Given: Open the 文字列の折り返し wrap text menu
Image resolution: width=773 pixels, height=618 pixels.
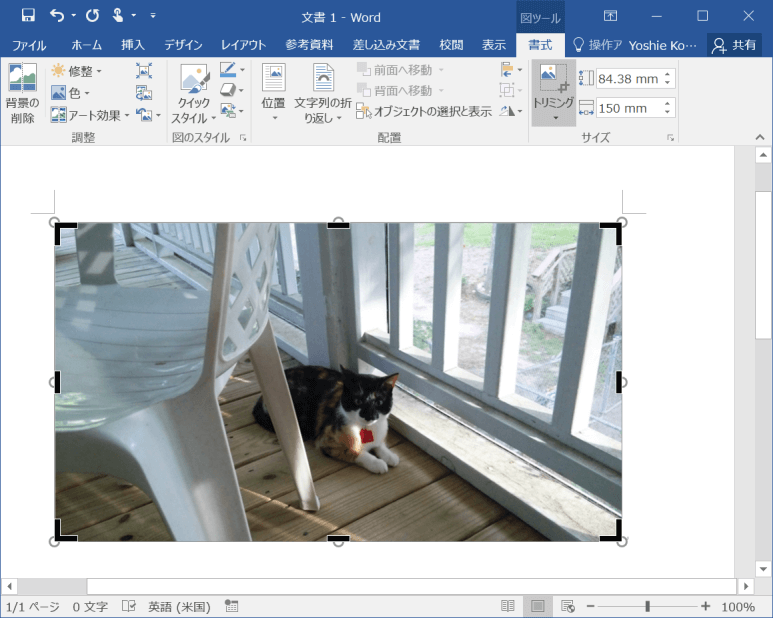Looking at the screenshot, I should pyautogui.click(x=323, y=93).
